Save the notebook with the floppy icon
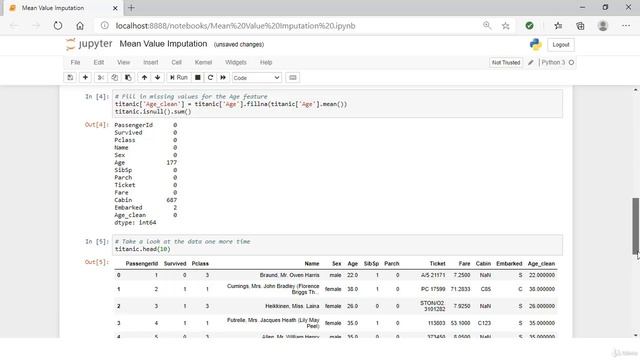The width and height of the screenshot is (640, 360). (70, 78)
